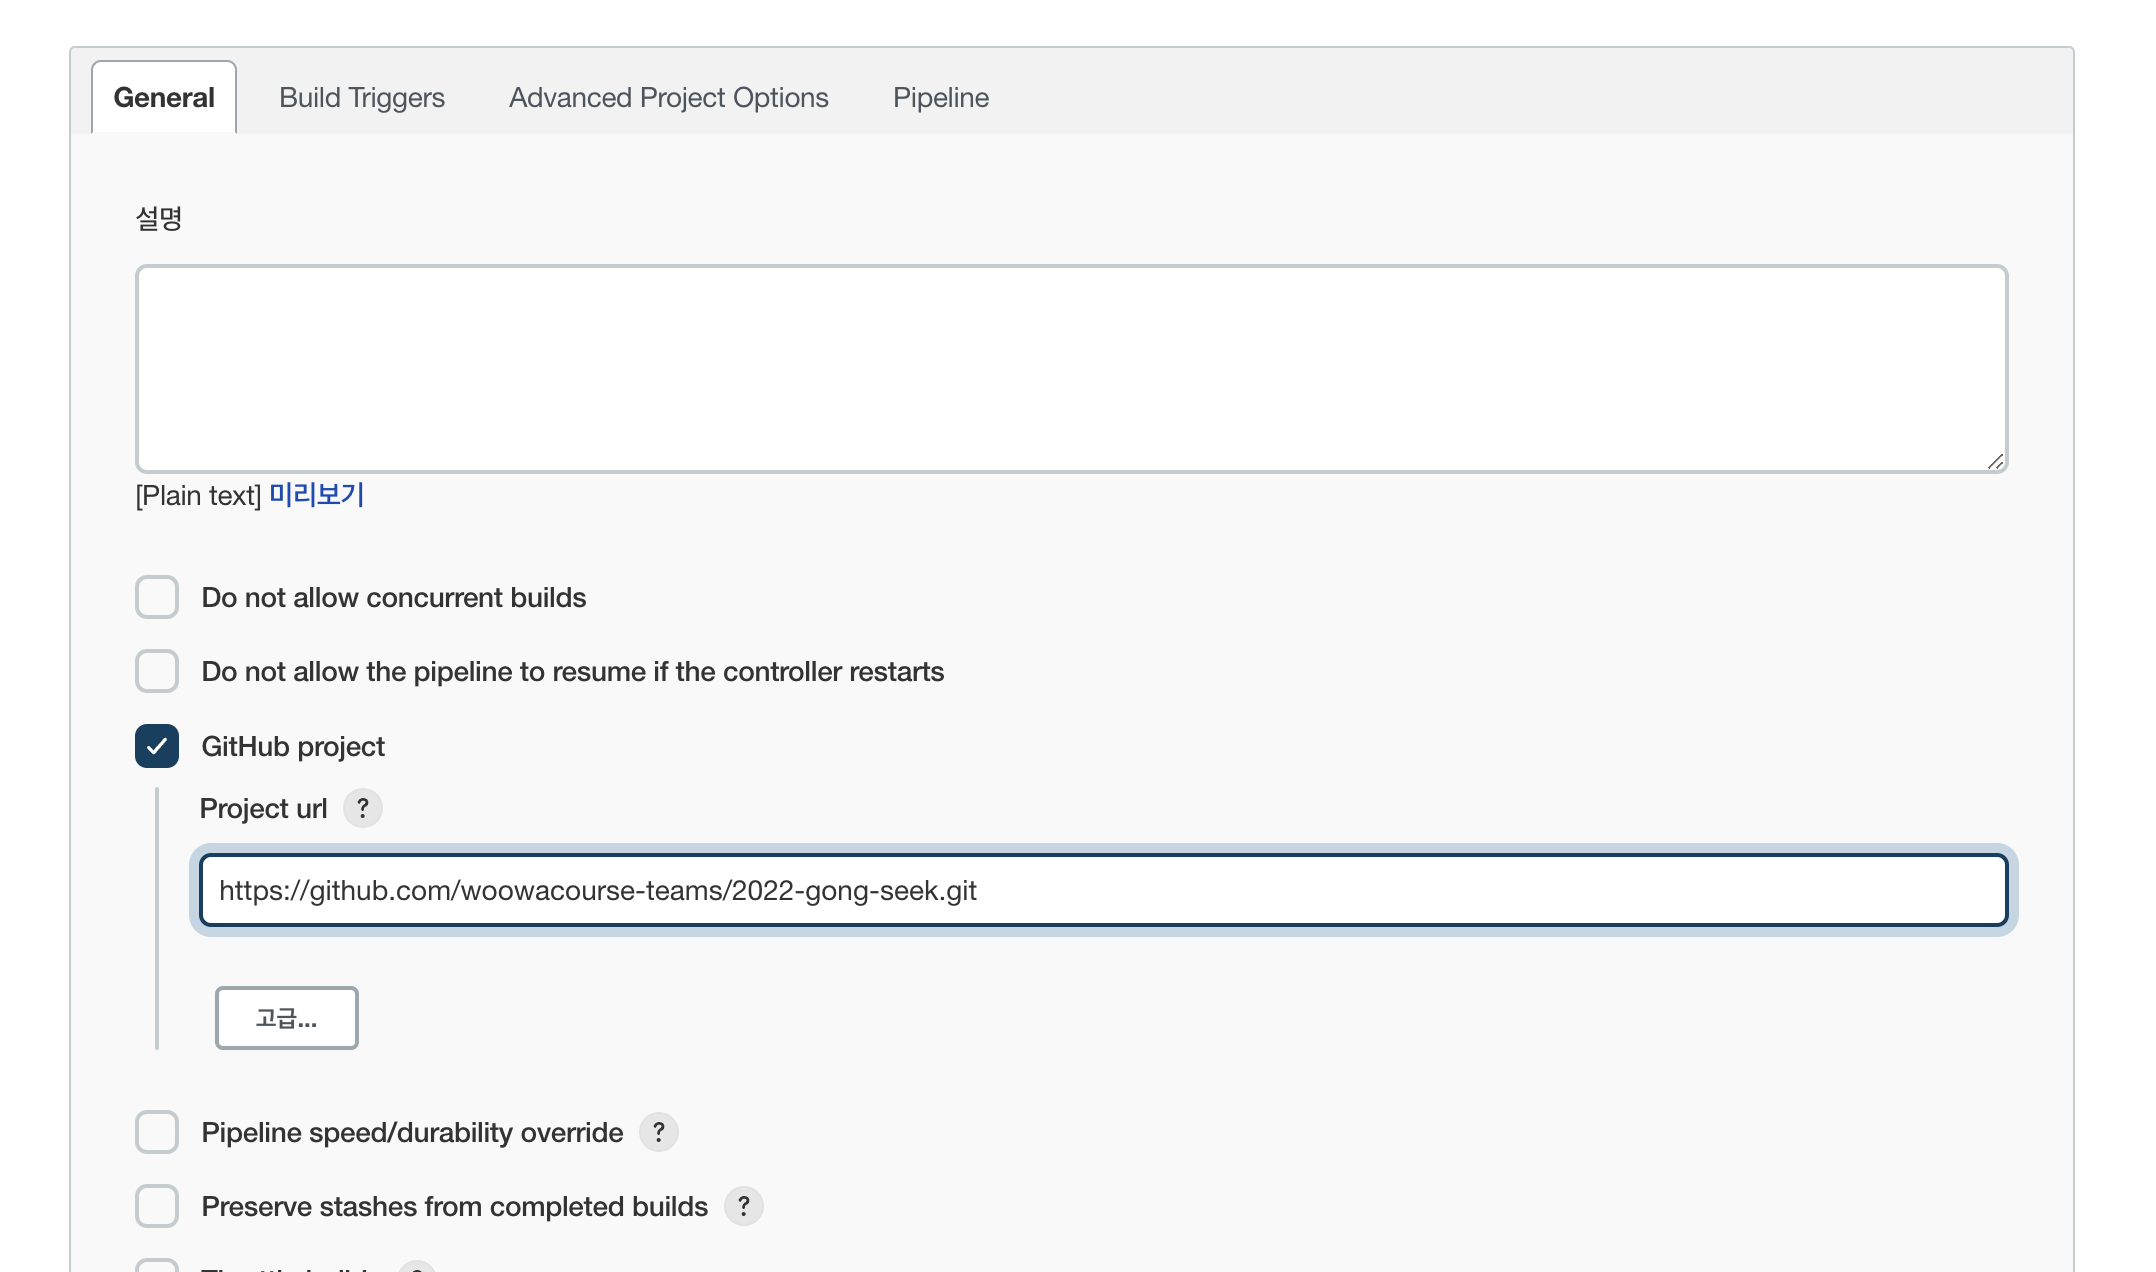2156x1272 pixels.
Task: Focus the 설명 description text area
Action: [1071, 368]
